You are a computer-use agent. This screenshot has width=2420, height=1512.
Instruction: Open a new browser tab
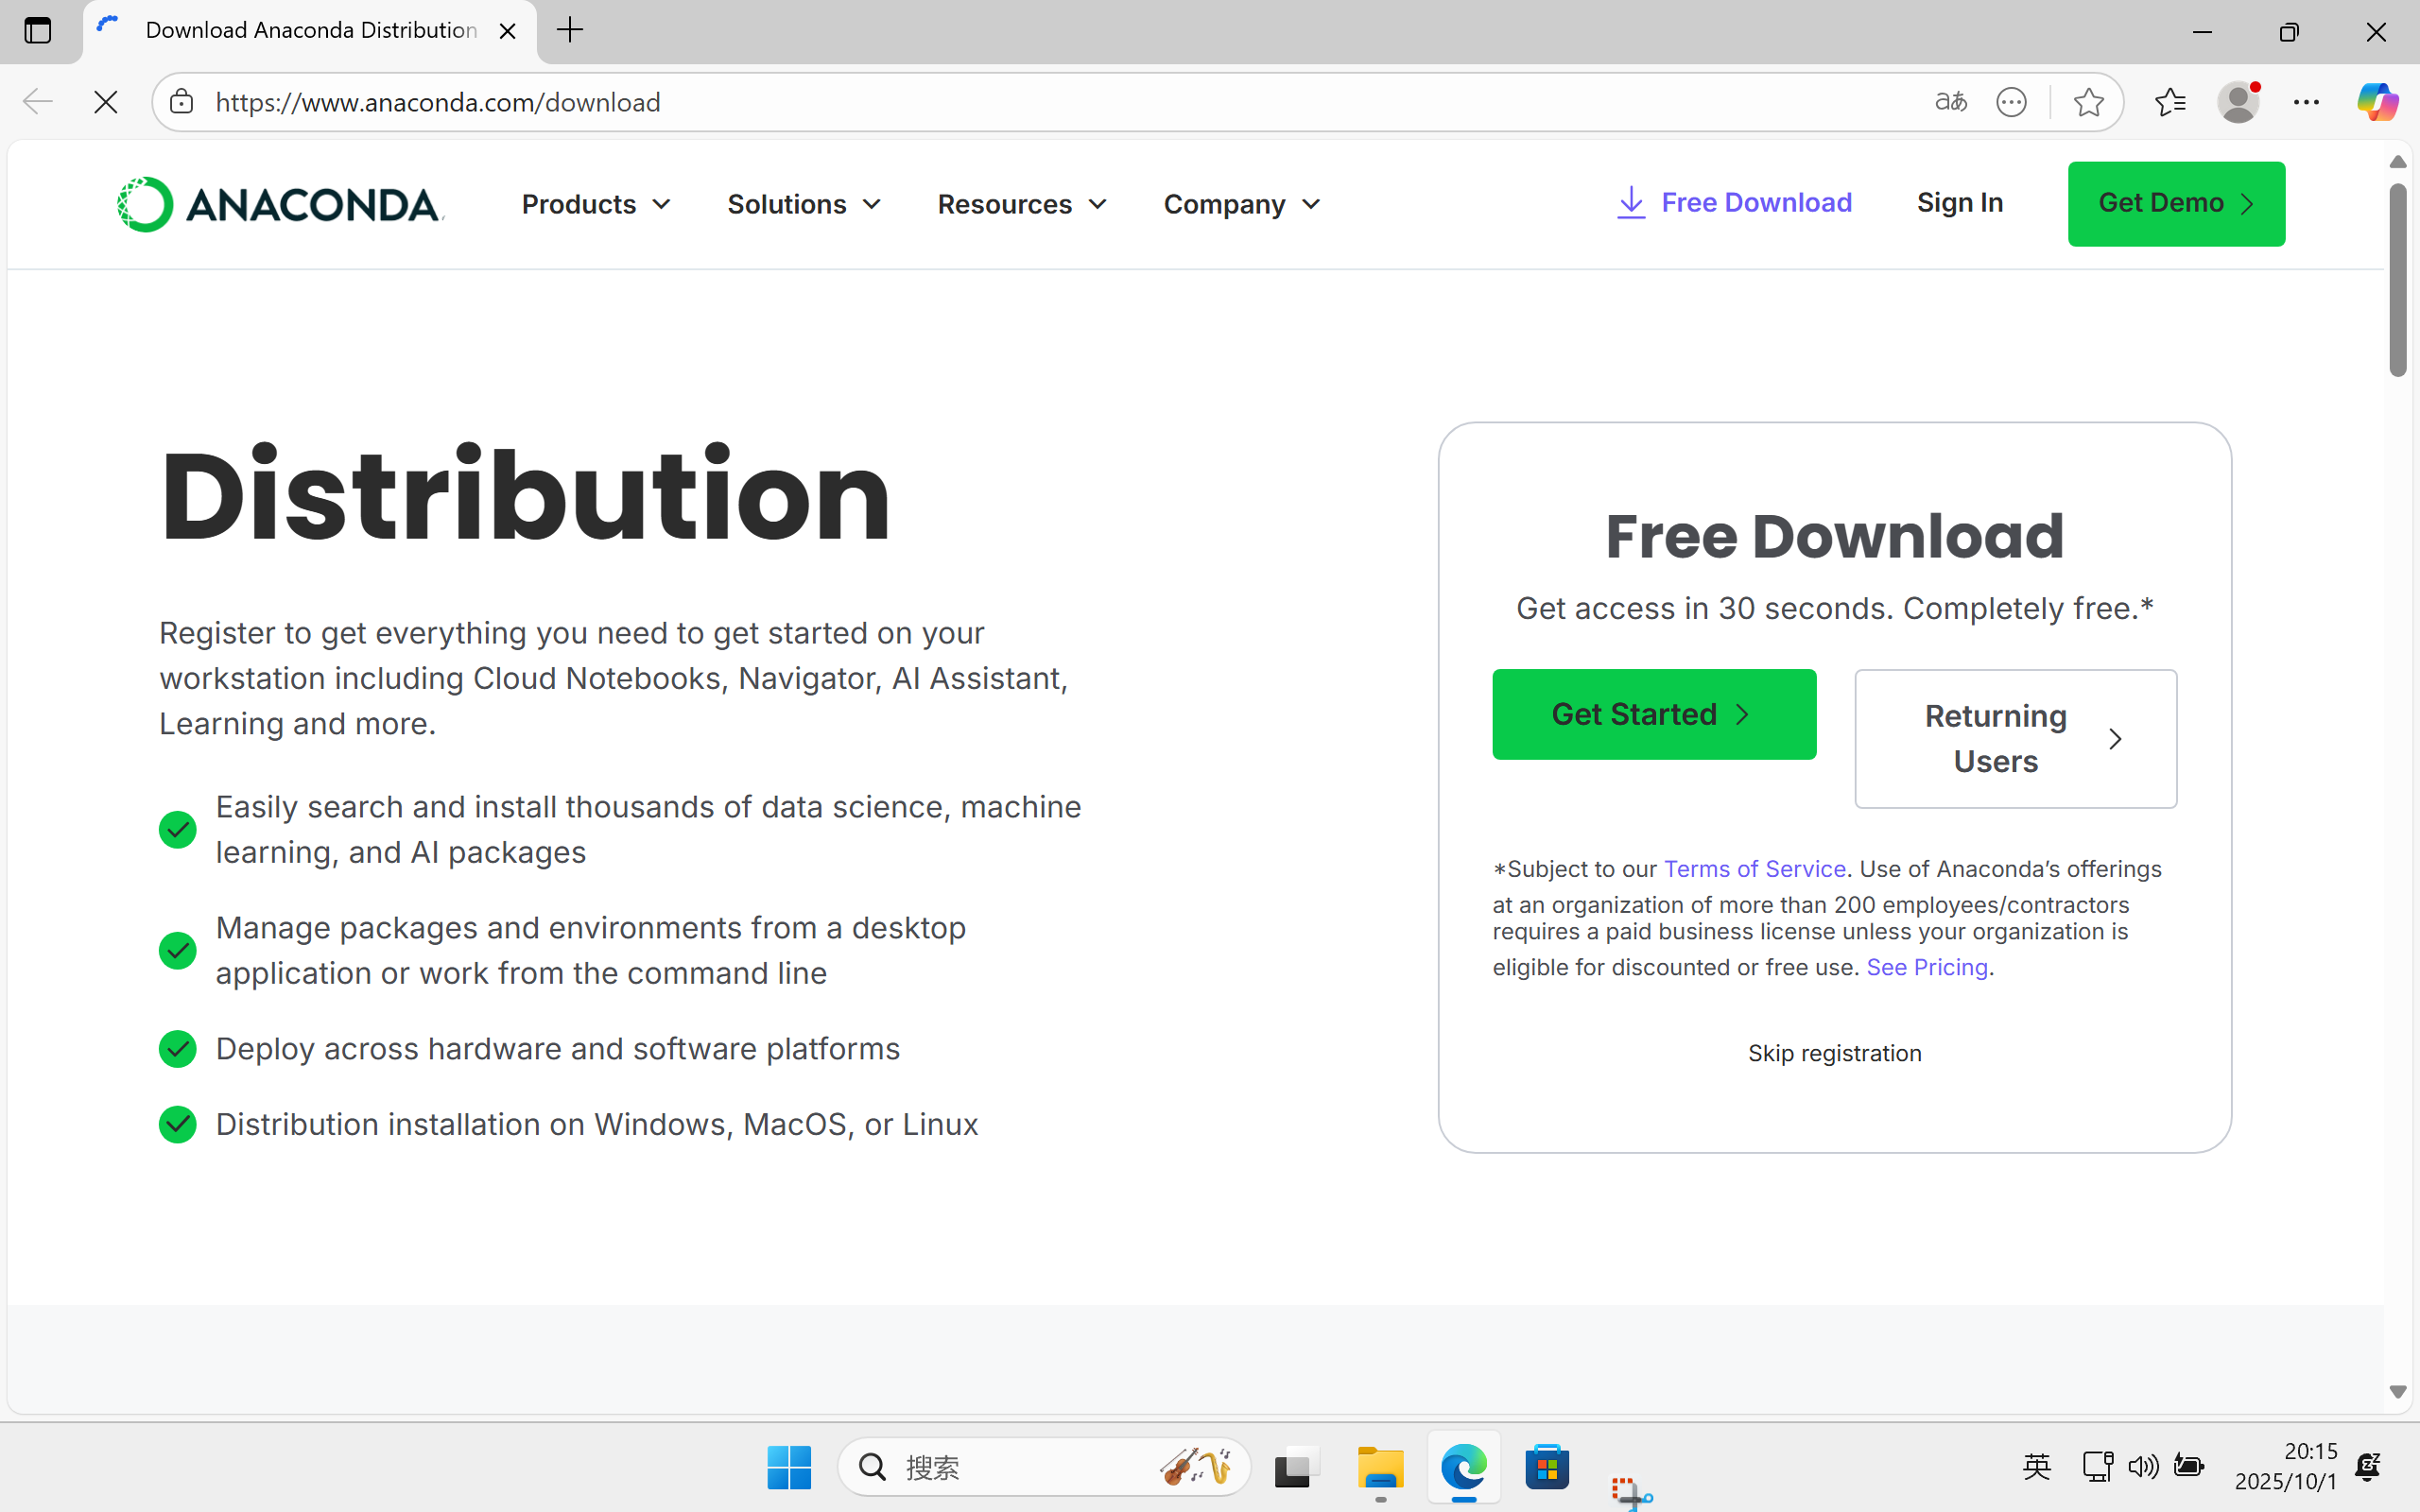point(570,30)
